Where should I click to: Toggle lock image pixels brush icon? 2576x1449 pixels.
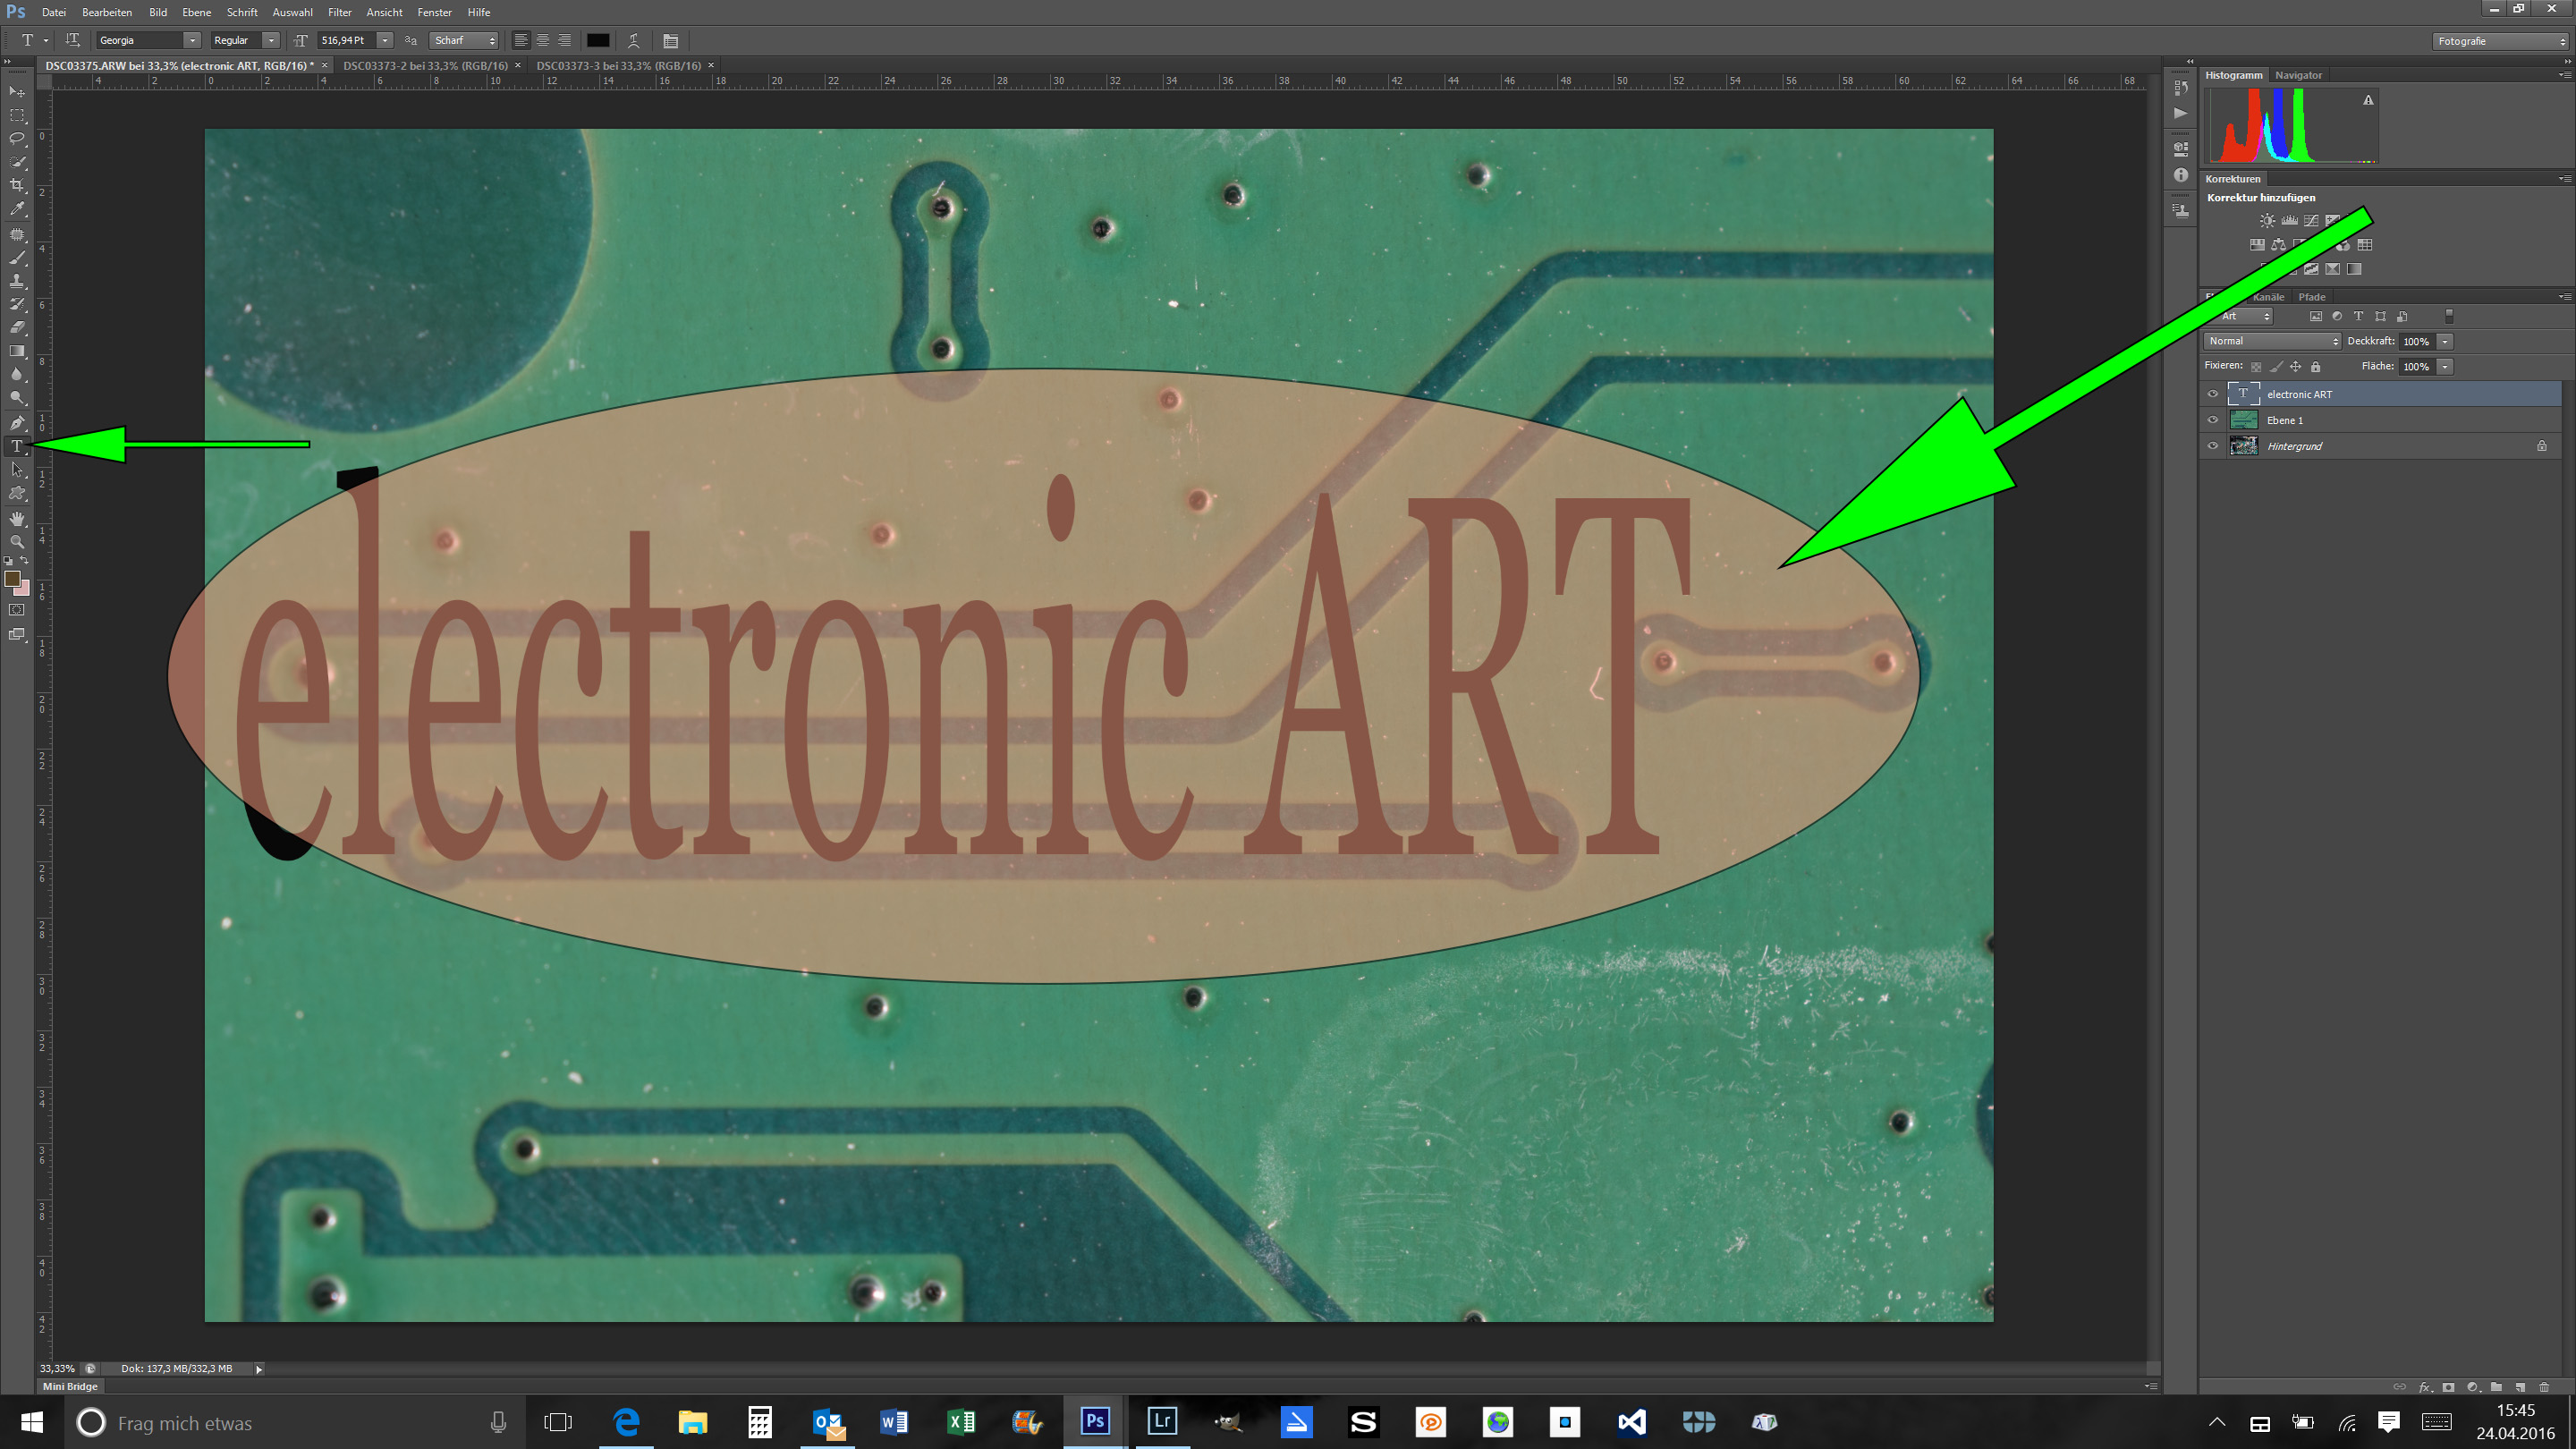coord(2276,367)
